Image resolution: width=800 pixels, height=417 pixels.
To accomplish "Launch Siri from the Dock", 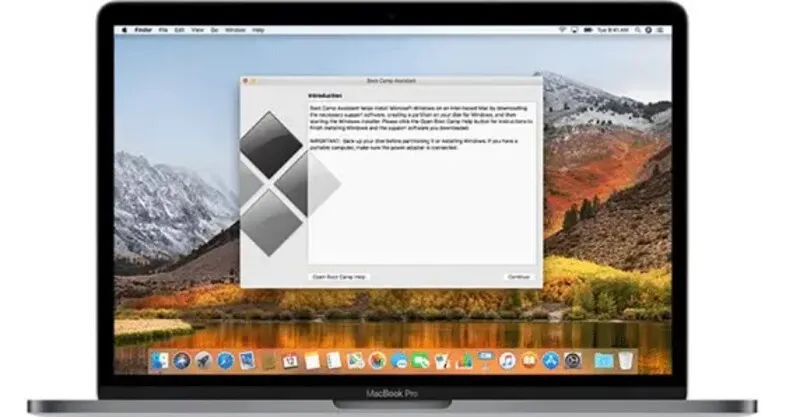I will coord(182,361).
